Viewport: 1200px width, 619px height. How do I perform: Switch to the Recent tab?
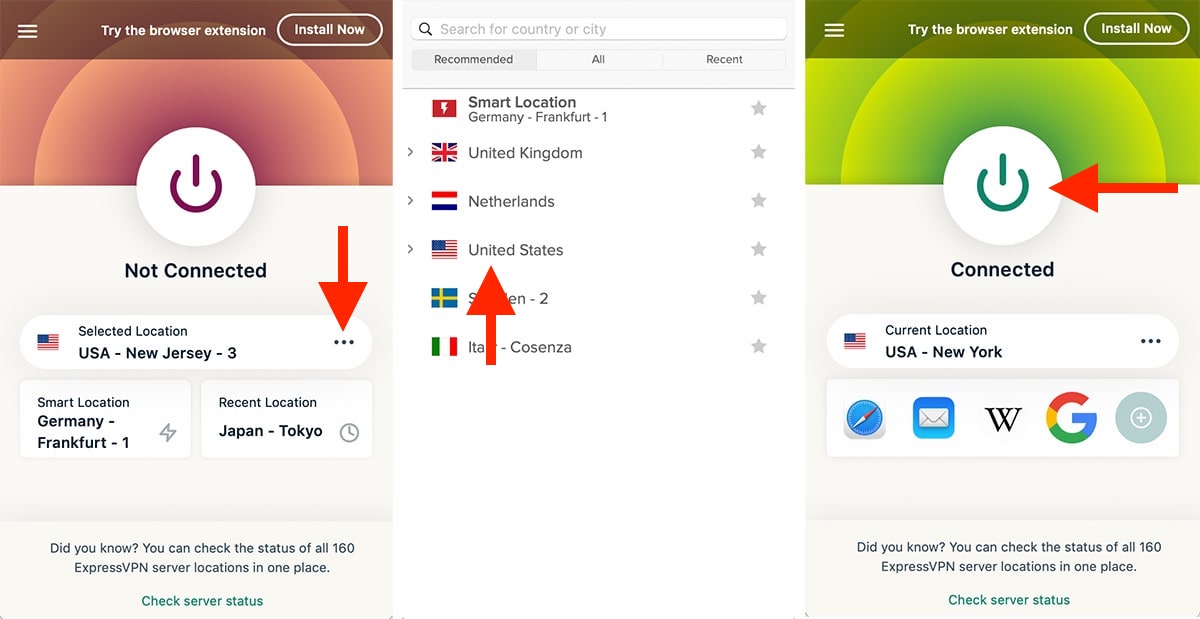pyautogui.click(x=724, y=59)
